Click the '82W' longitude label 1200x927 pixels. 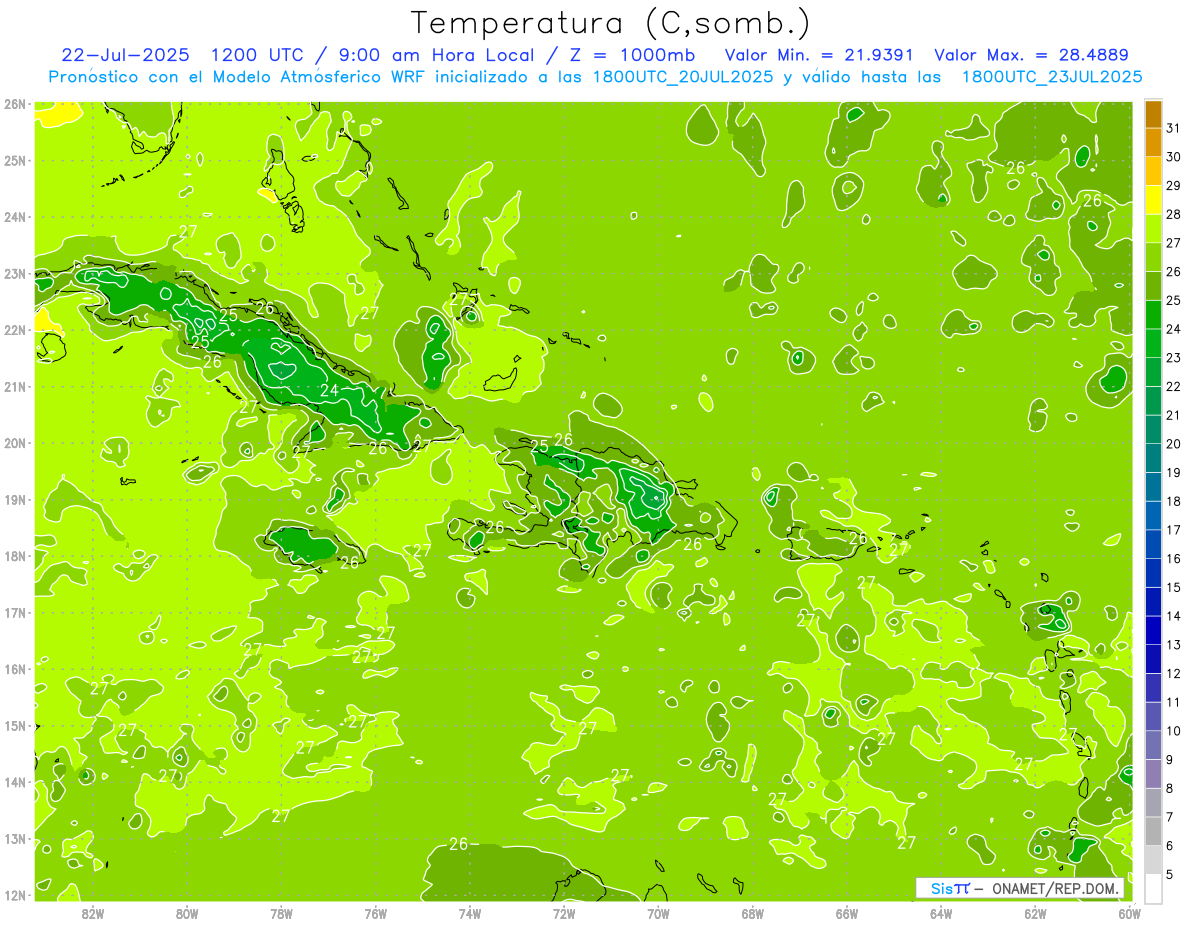coord(93,913)
